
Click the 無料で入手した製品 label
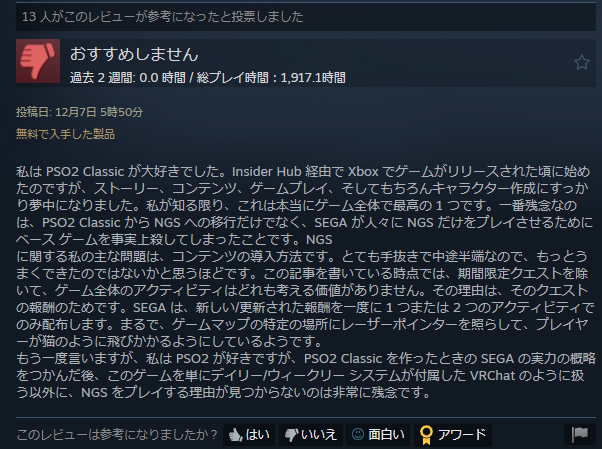[65, 134]
